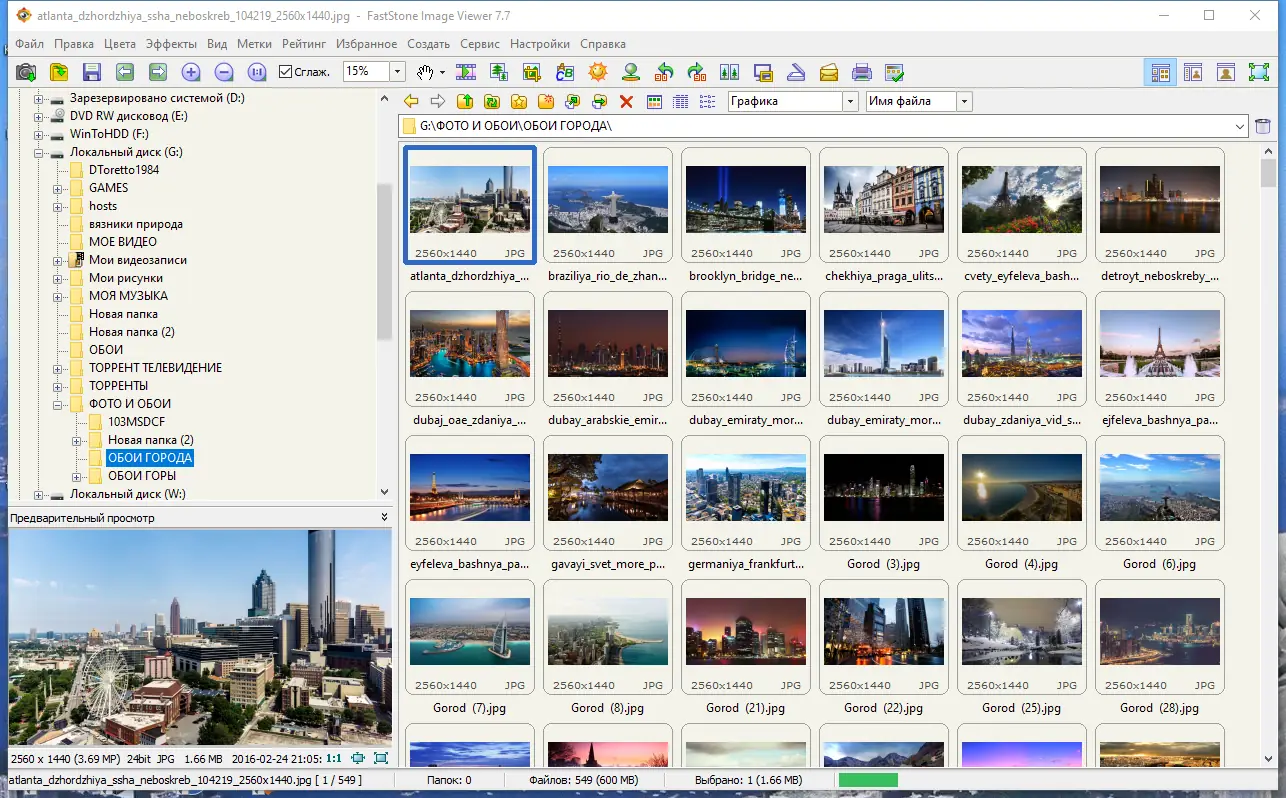Click the crop board tool icon

tap(531, 72)
